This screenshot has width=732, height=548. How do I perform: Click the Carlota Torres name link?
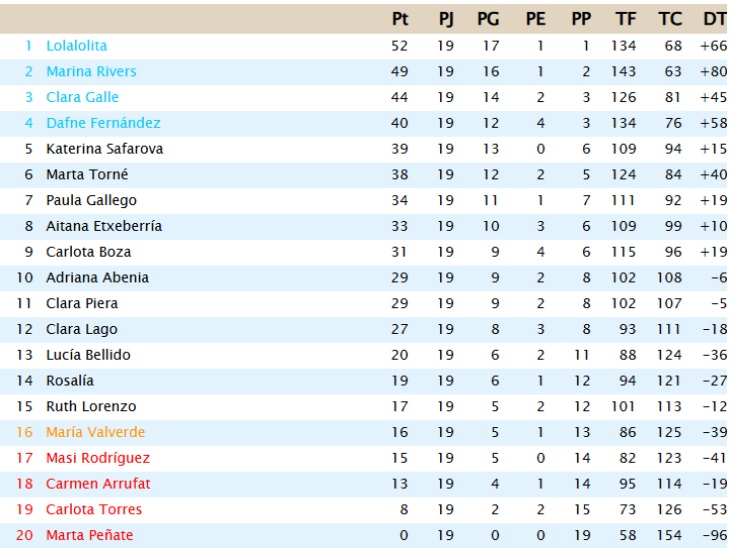pos(94,509)
